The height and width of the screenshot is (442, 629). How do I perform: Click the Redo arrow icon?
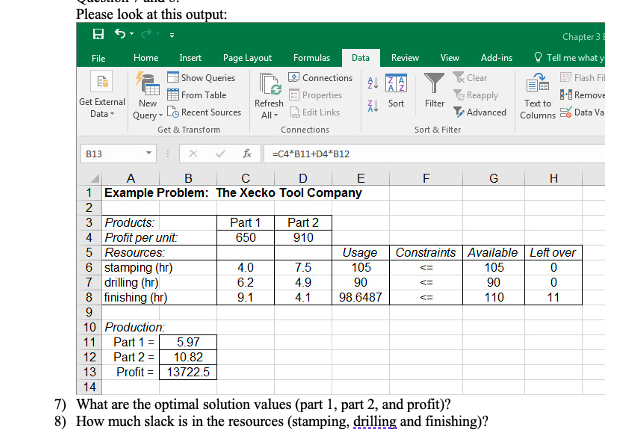pyautogui.click(x=146, y=34)
